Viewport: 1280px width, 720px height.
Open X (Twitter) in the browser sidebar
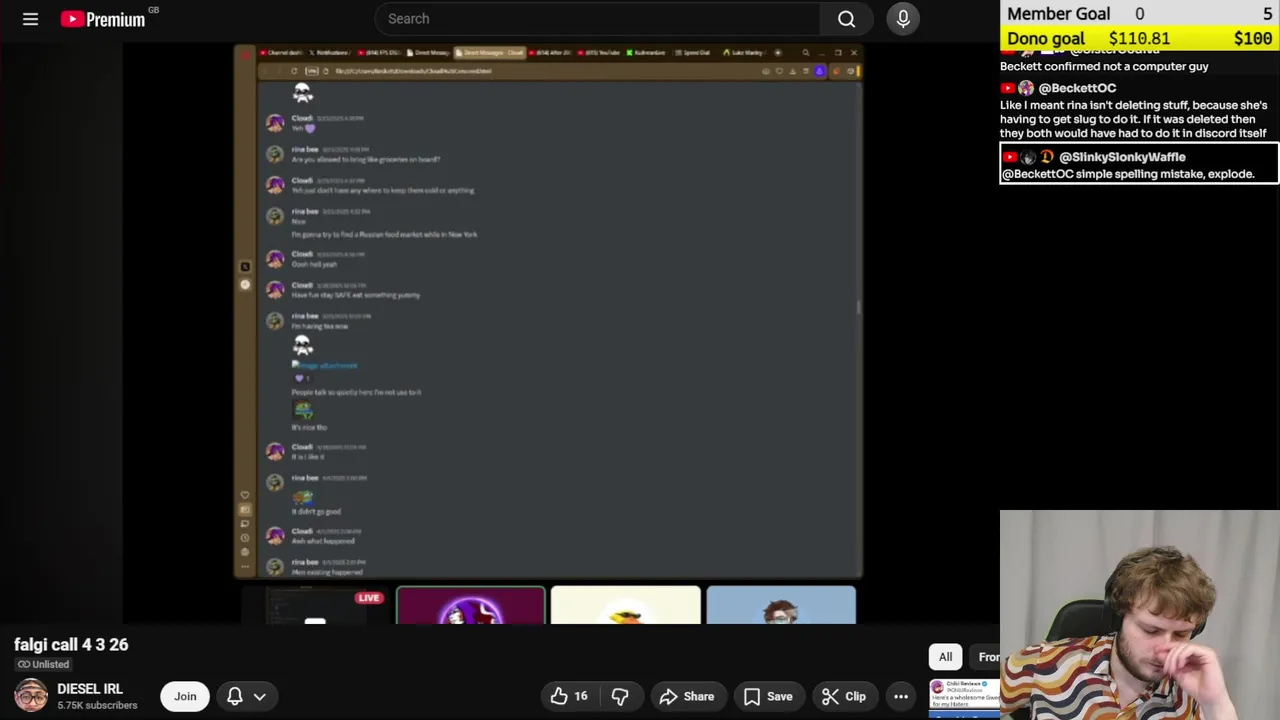point(245,267)
